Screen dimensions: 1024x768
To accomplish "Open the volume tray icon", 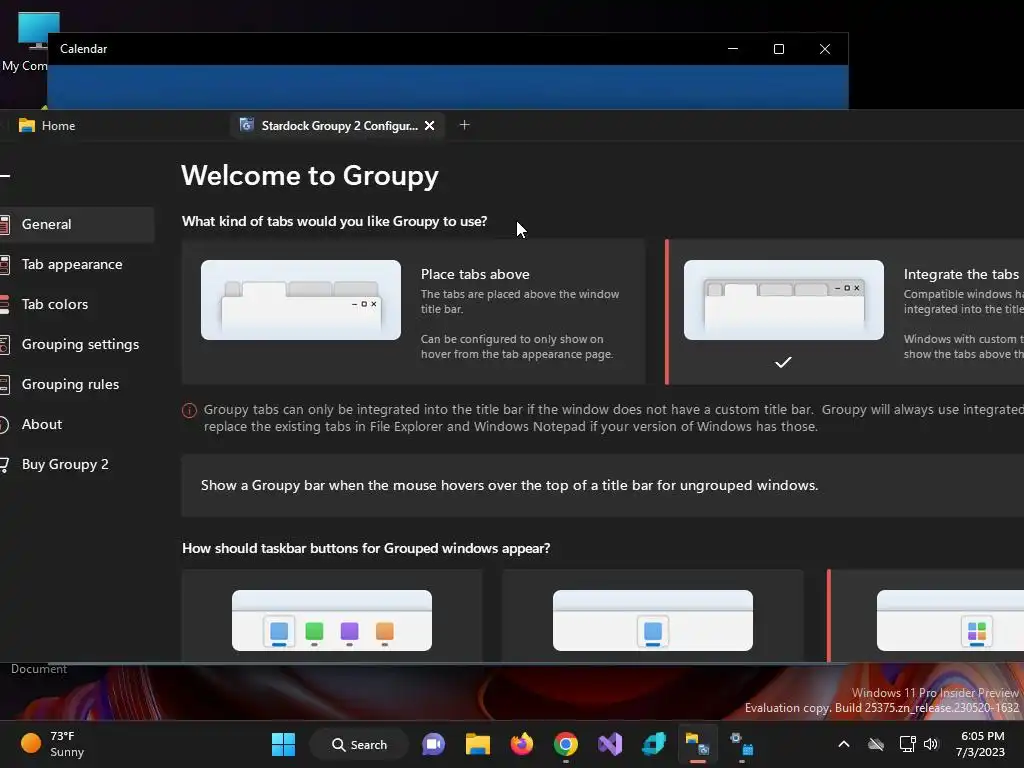I will pyautogui.click(x=931, y=744).
